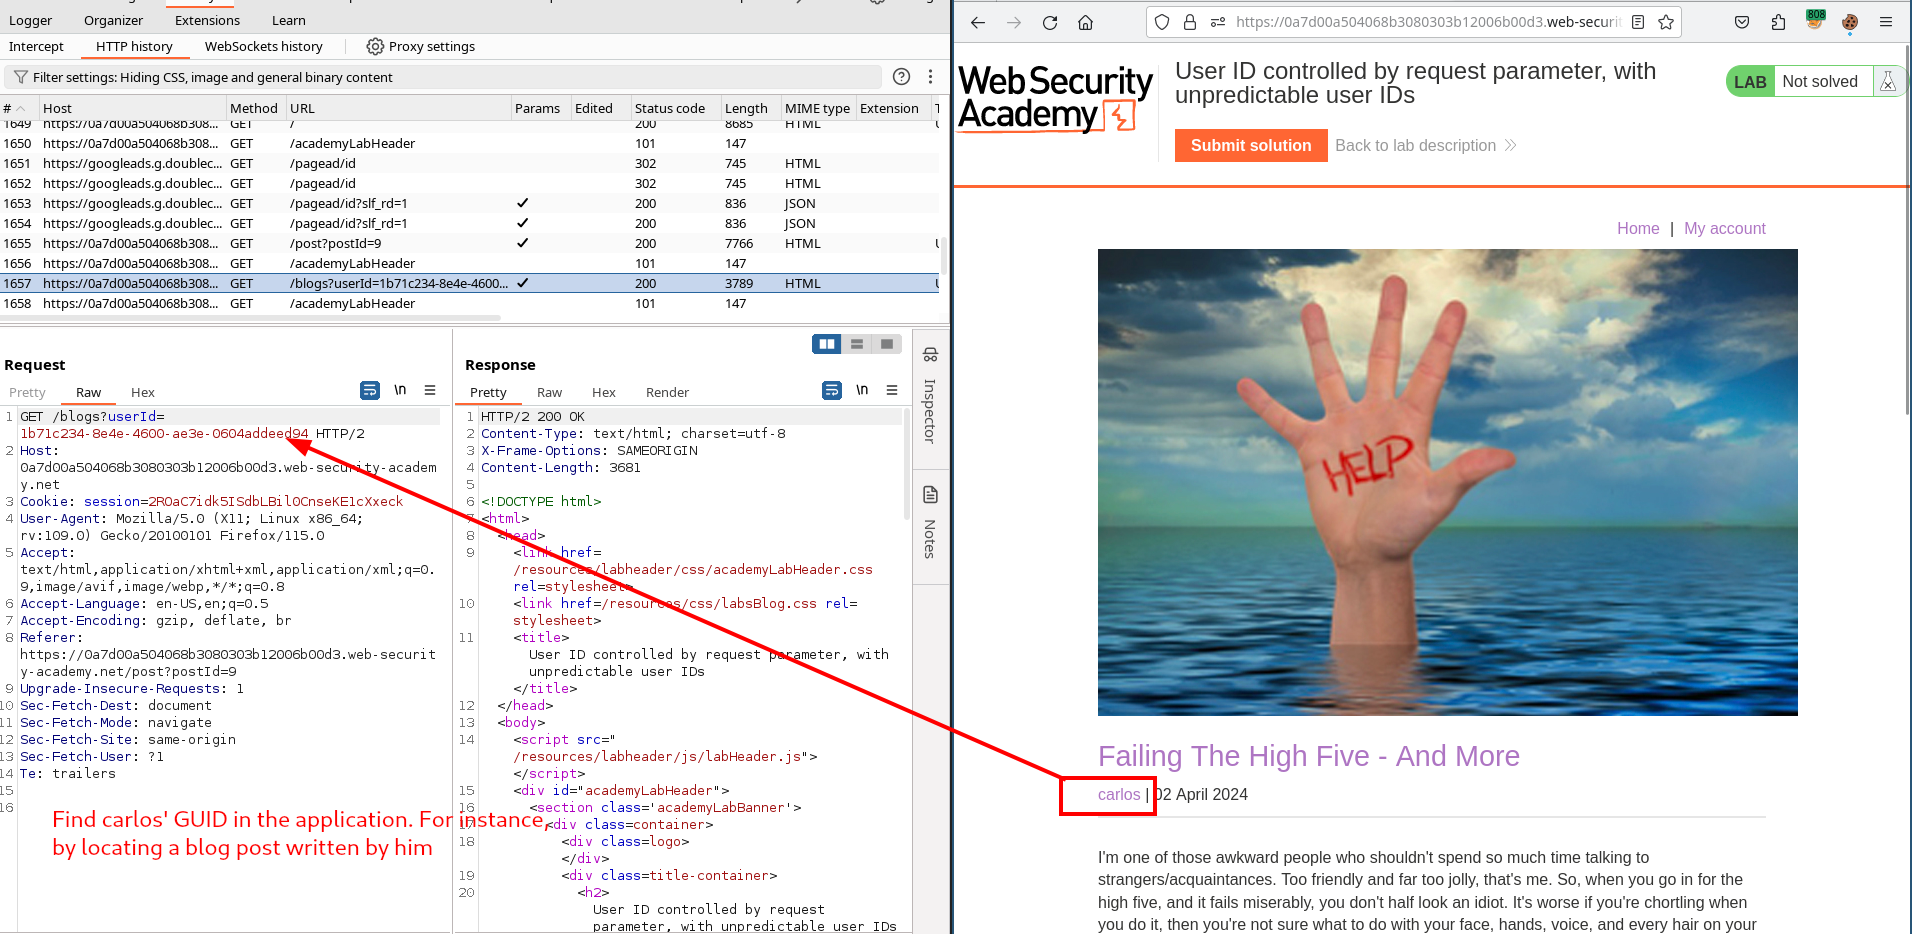Screen dimensions: 1912x934
Task: Go forward in the browser
Action: pyautogui.click(x=1014, y=22)
